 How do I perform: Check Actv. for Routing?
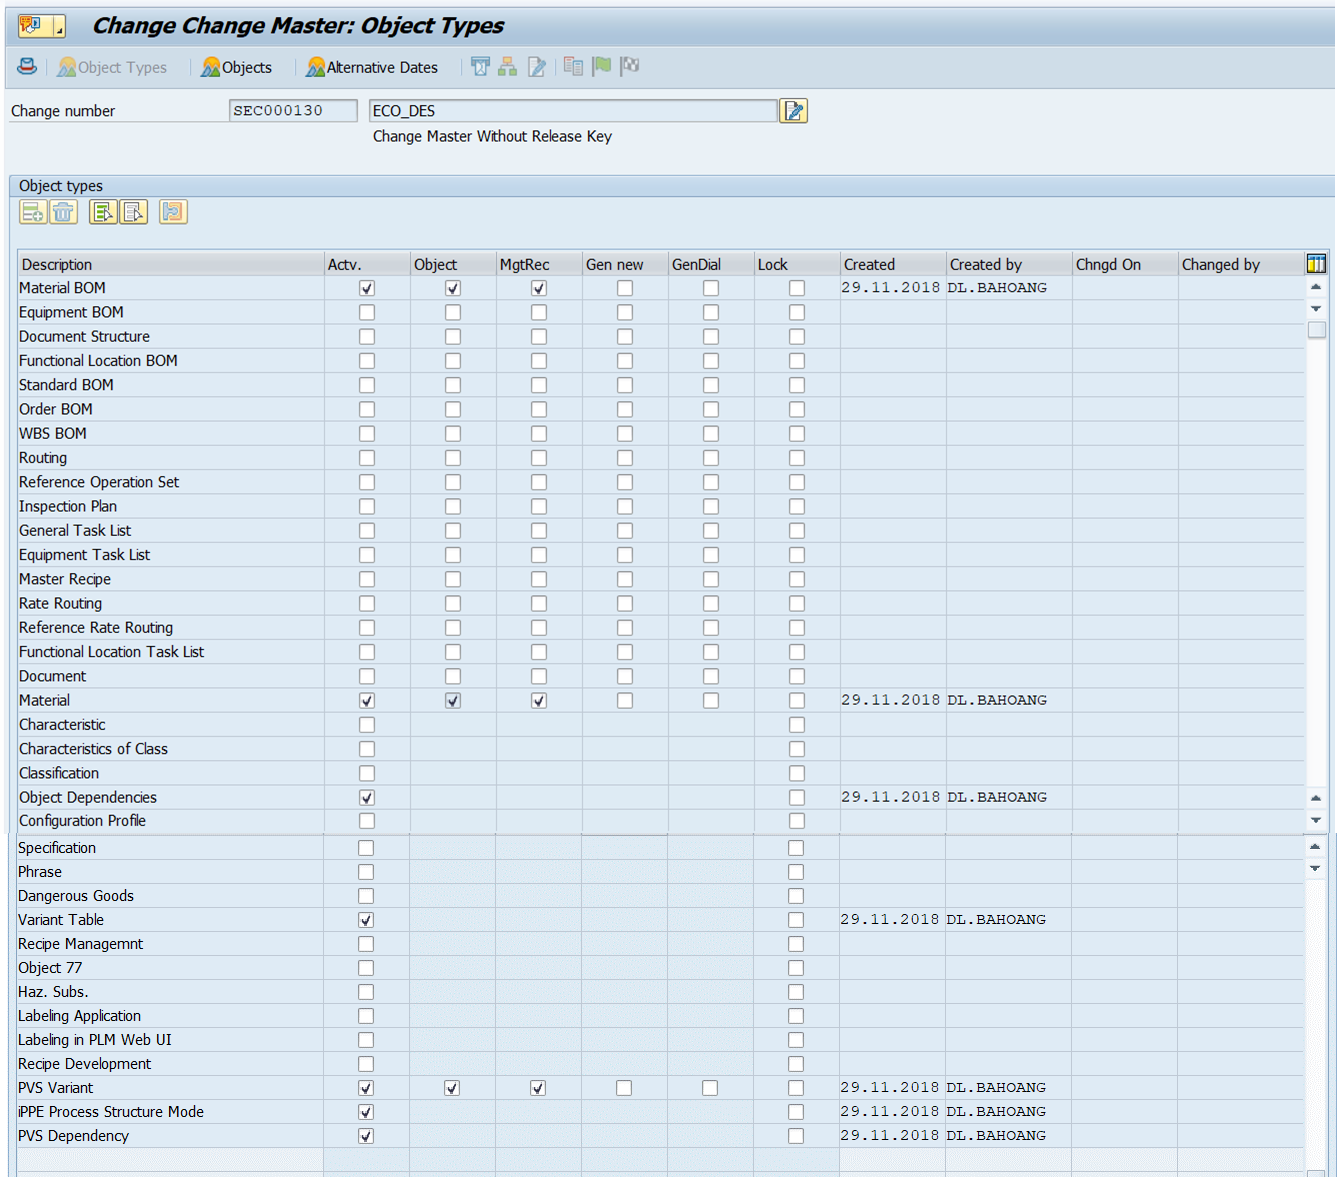click(x=367, y=458)
